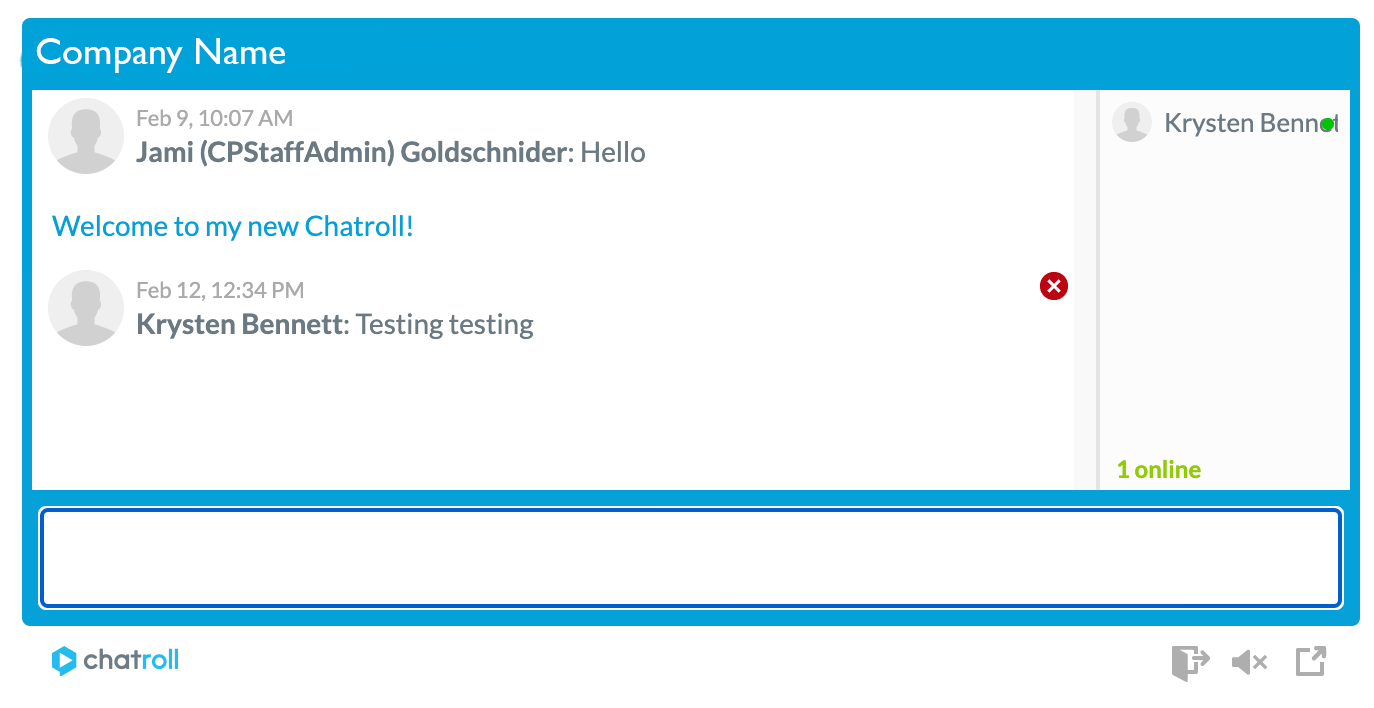Click the sign out door icon
The image size is (1374, 708).
[x=1190, y=662]
